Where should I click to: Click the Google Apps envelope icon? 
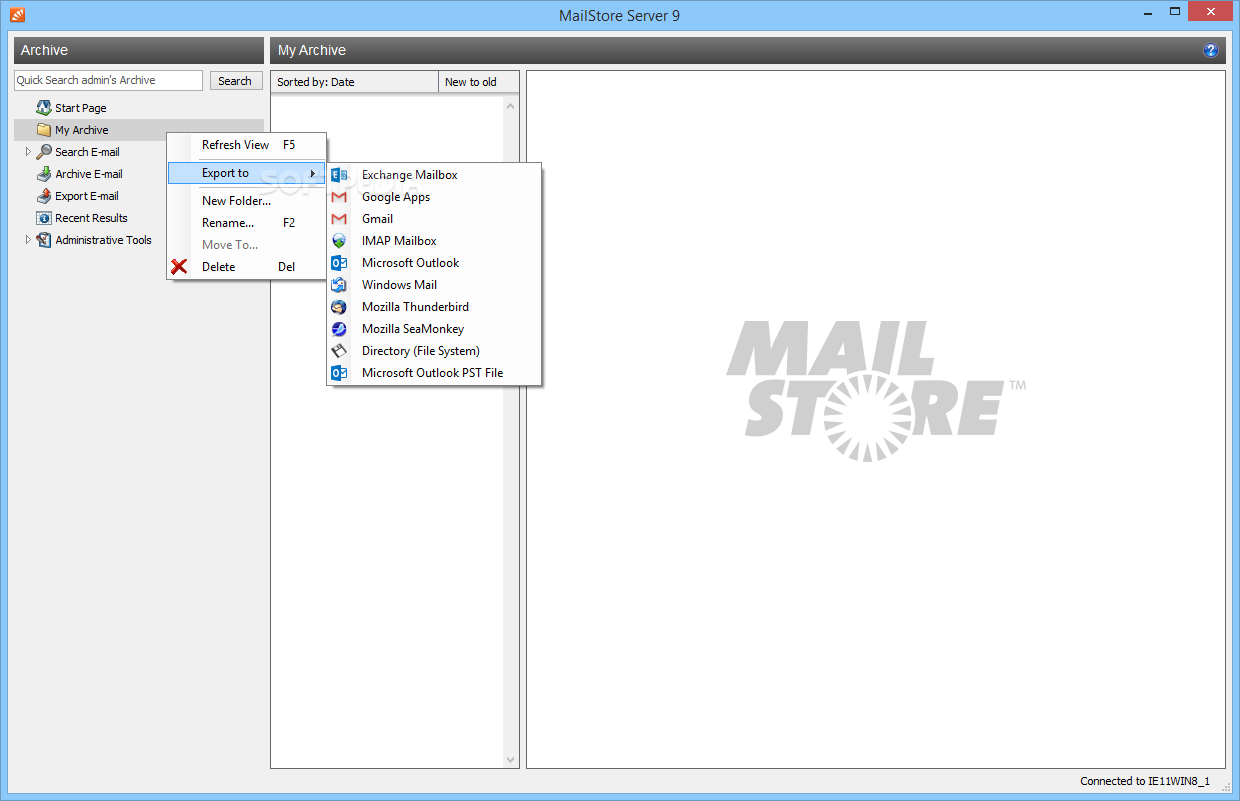340,197
